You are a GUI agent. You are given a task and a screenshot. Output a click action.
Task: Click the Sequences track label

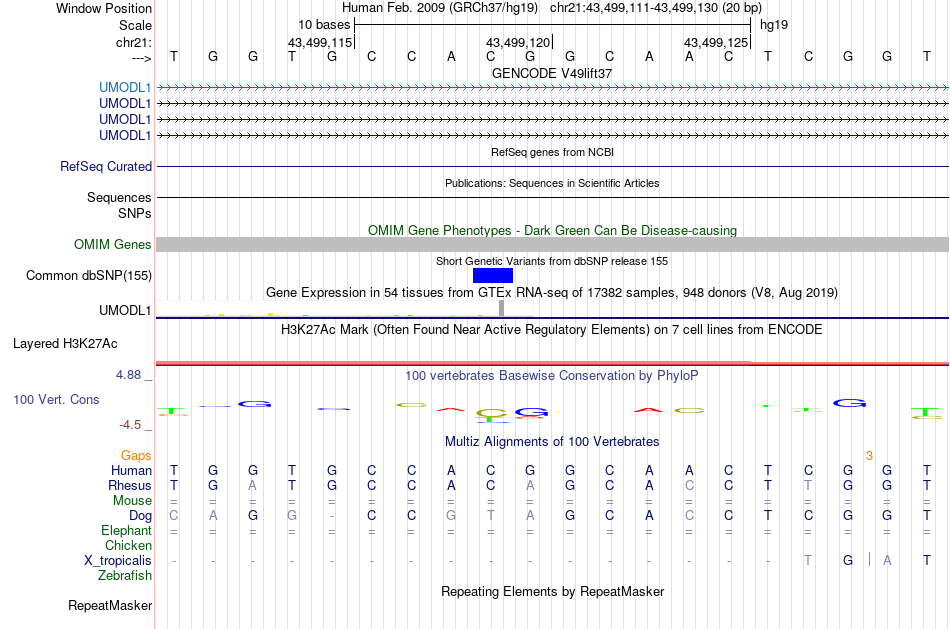click(x=119, y=198)
